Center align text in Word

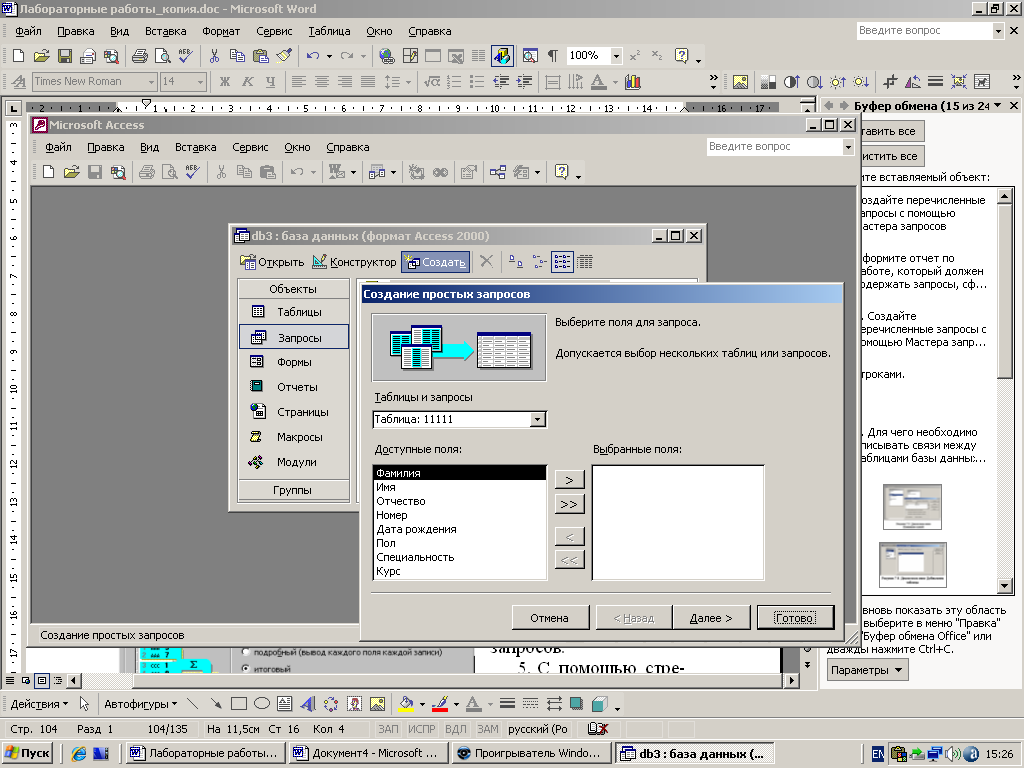[321, 82]
